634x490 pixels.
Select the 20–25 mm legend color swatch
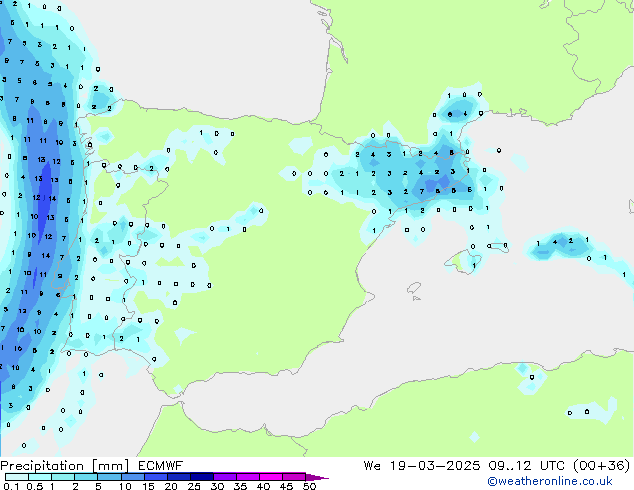[181, 477]
